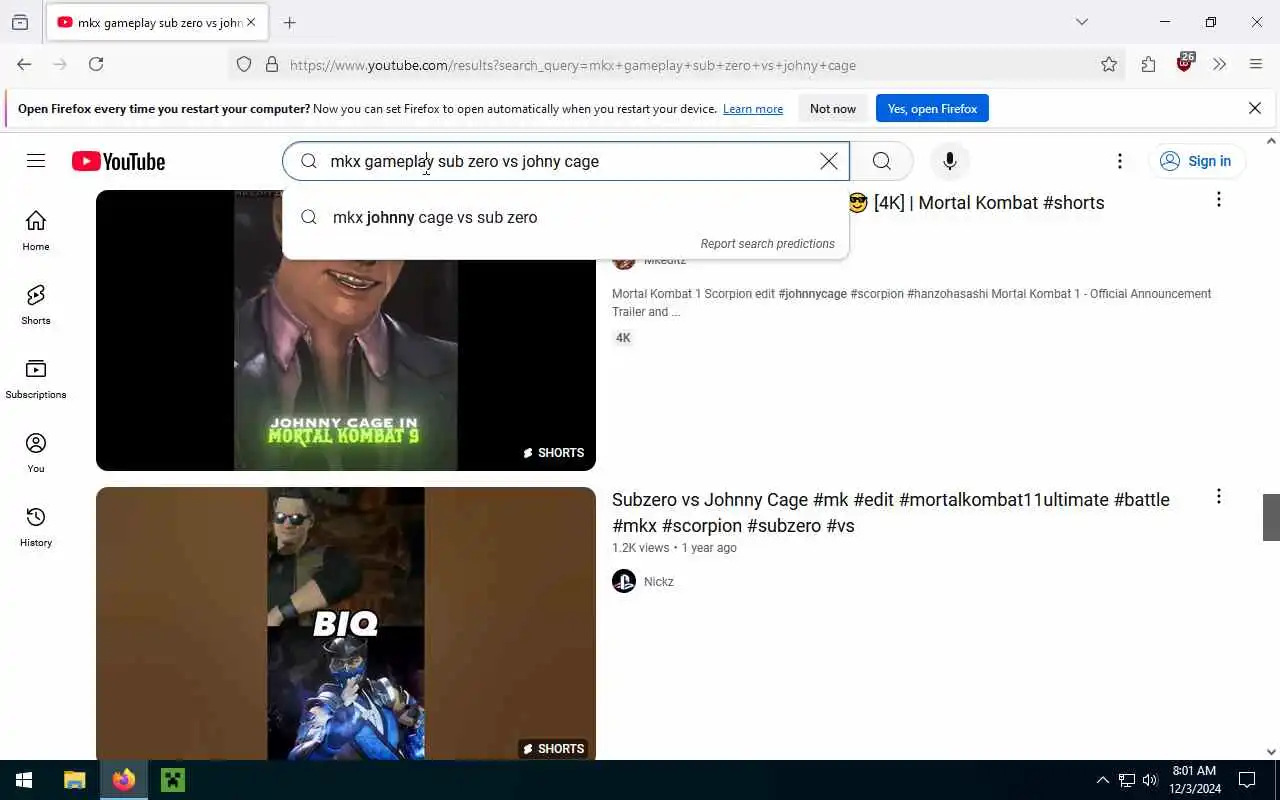1280x800 pixels.
Task: Close the mkx gameplay YouTube tab
Action: click(x=251, y=22)
